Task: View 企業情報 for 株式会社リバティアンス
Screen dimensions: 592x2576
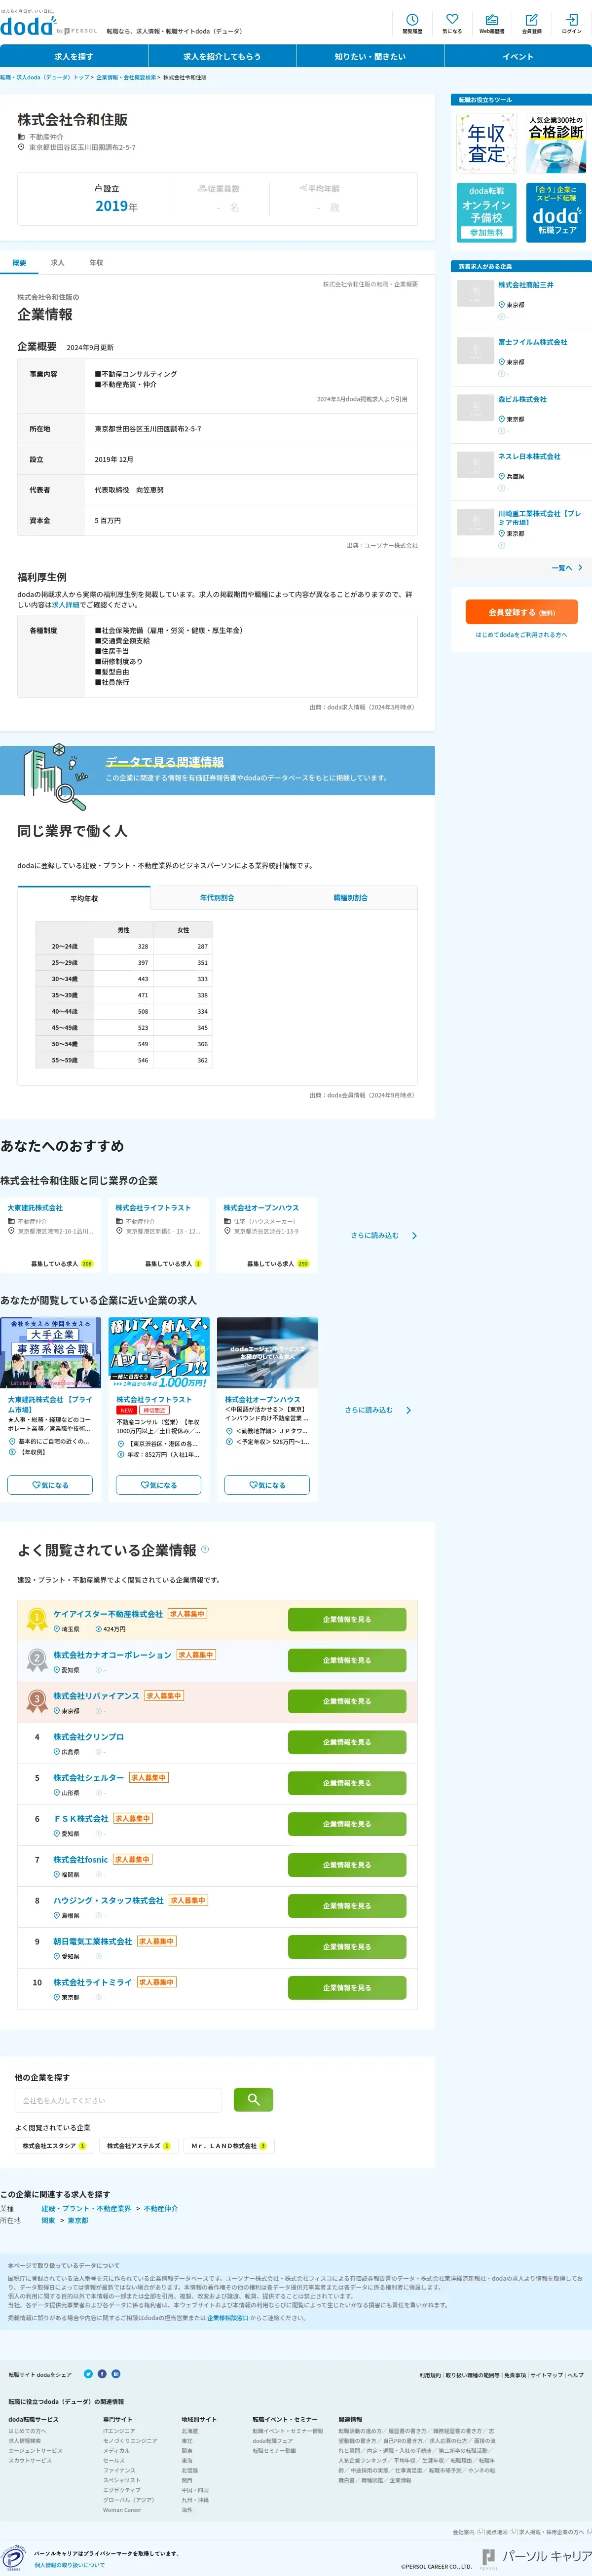Action: point(347,1701)
